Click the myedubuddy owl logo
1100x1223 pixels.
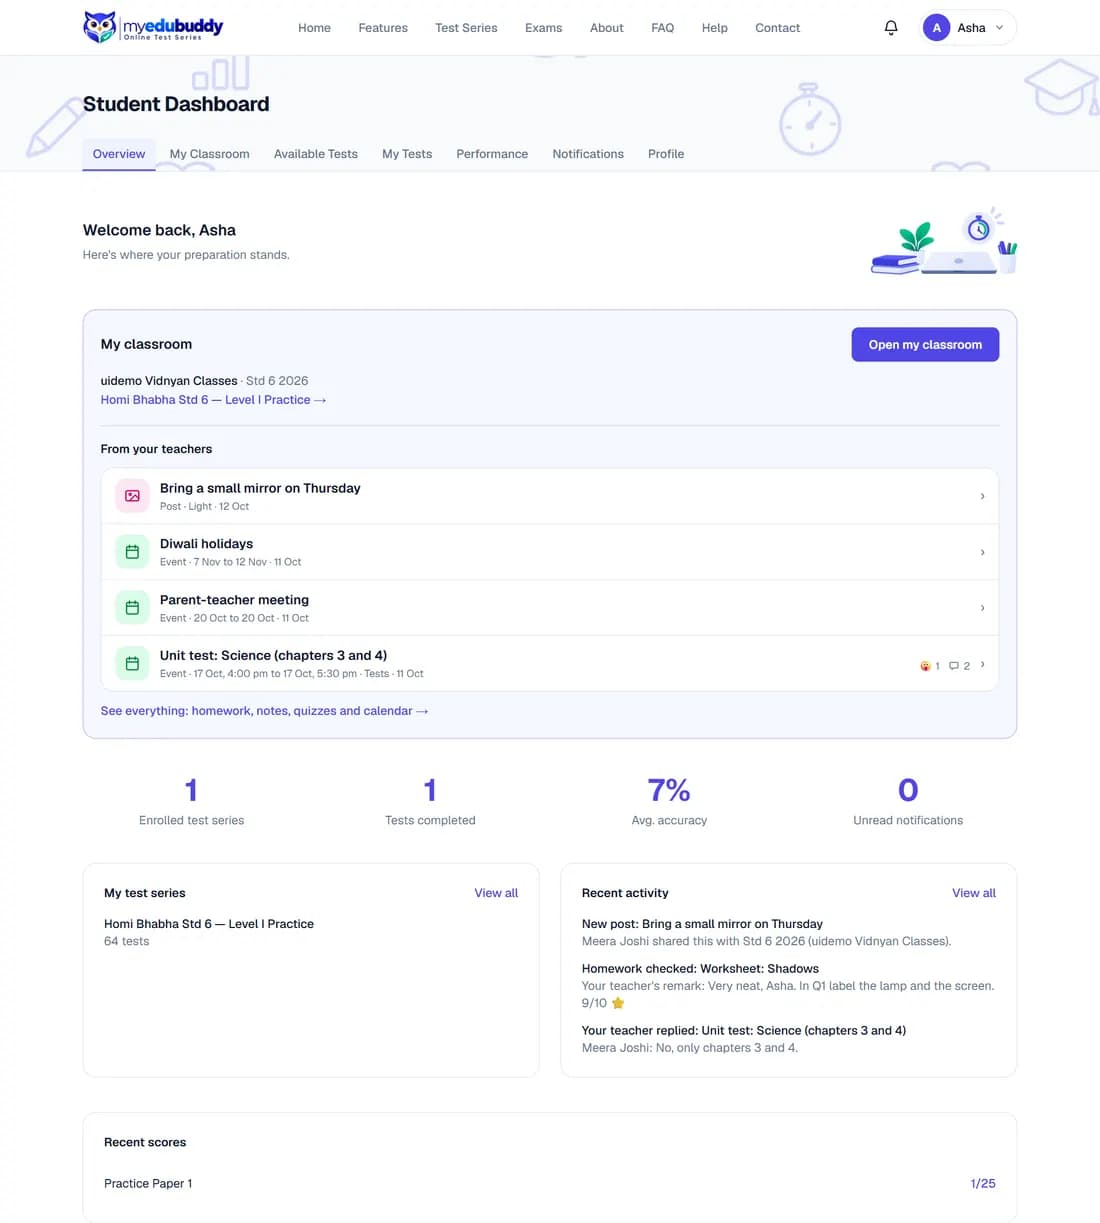pos(153,27)
